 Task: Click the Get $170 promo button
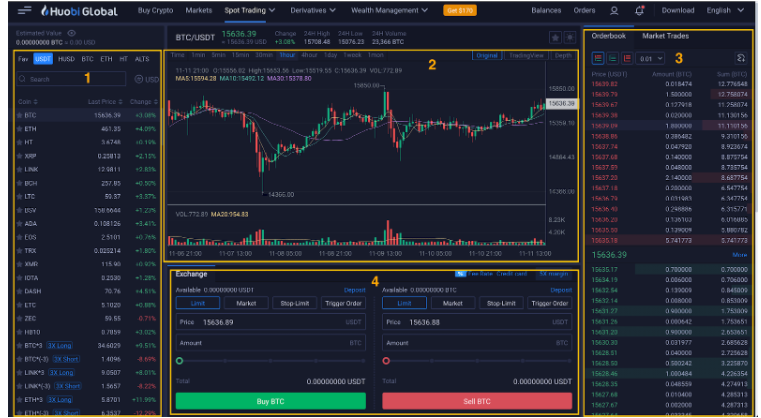(x=460, y=10)
